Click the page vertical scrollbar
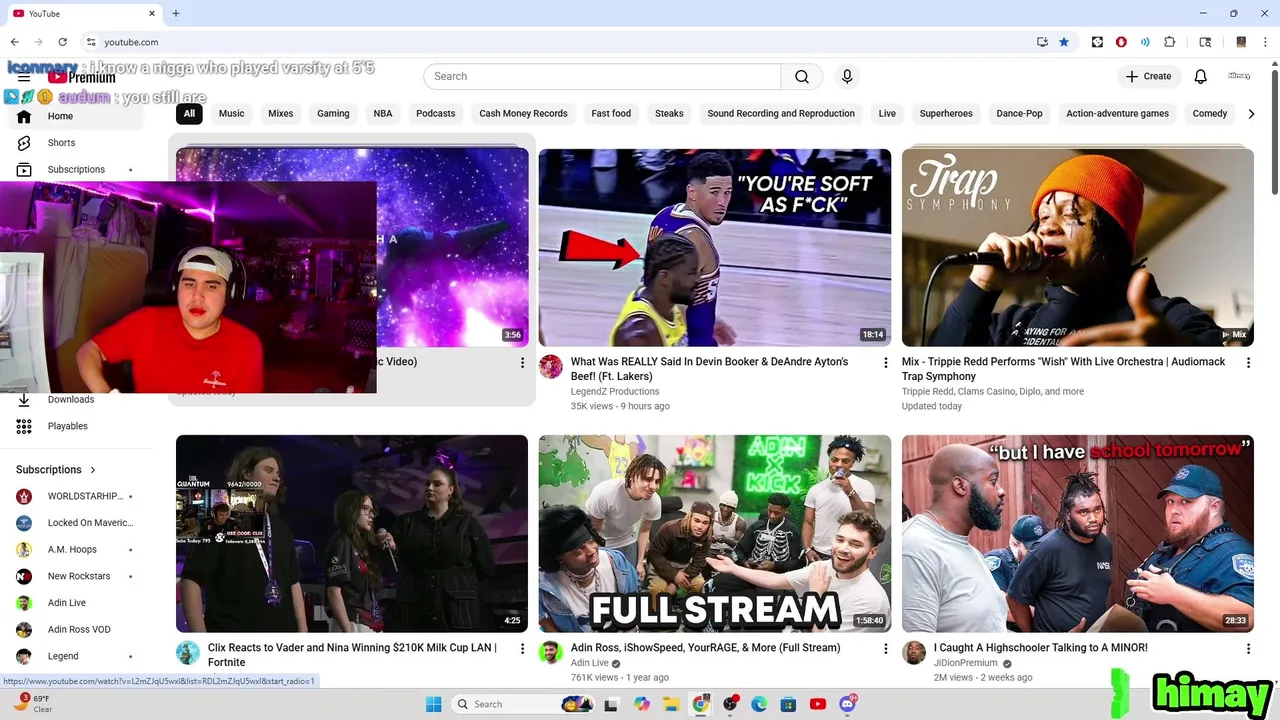 pyautogui.click(x=1274, y=130)
